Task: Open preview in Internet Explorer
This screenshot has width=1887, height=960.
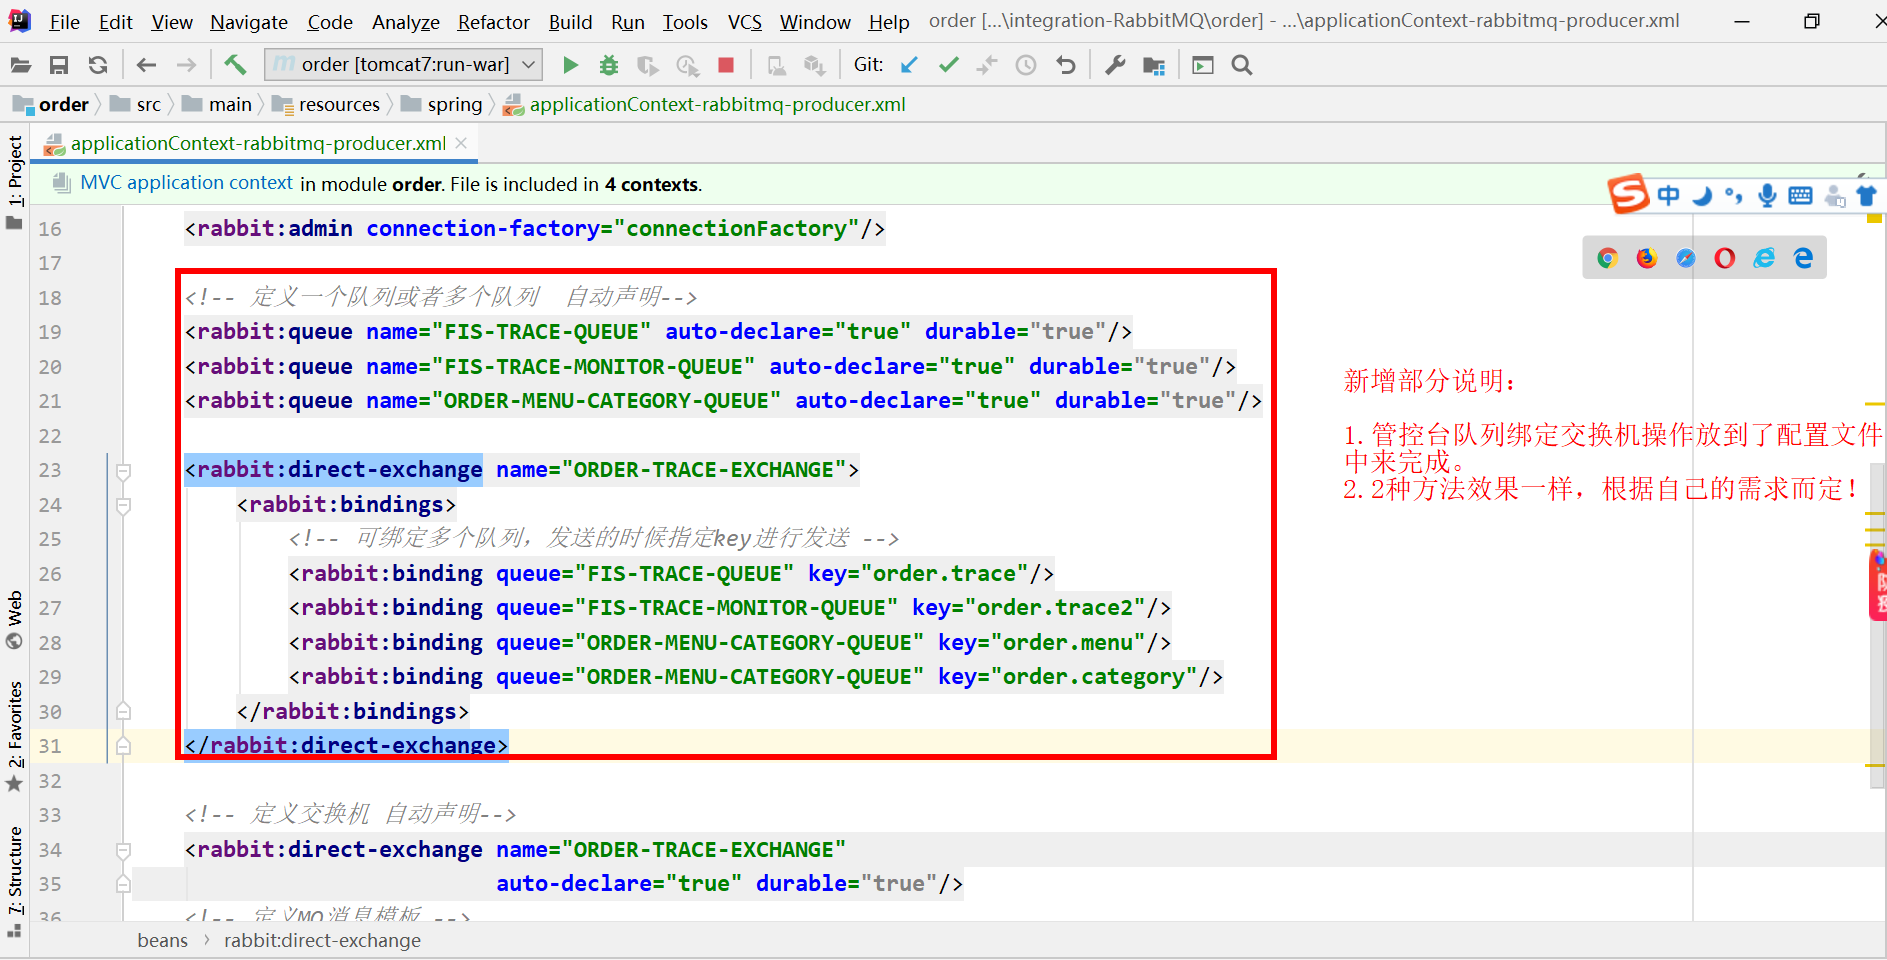Action: pyautogui.click(x=1764, y=258)
